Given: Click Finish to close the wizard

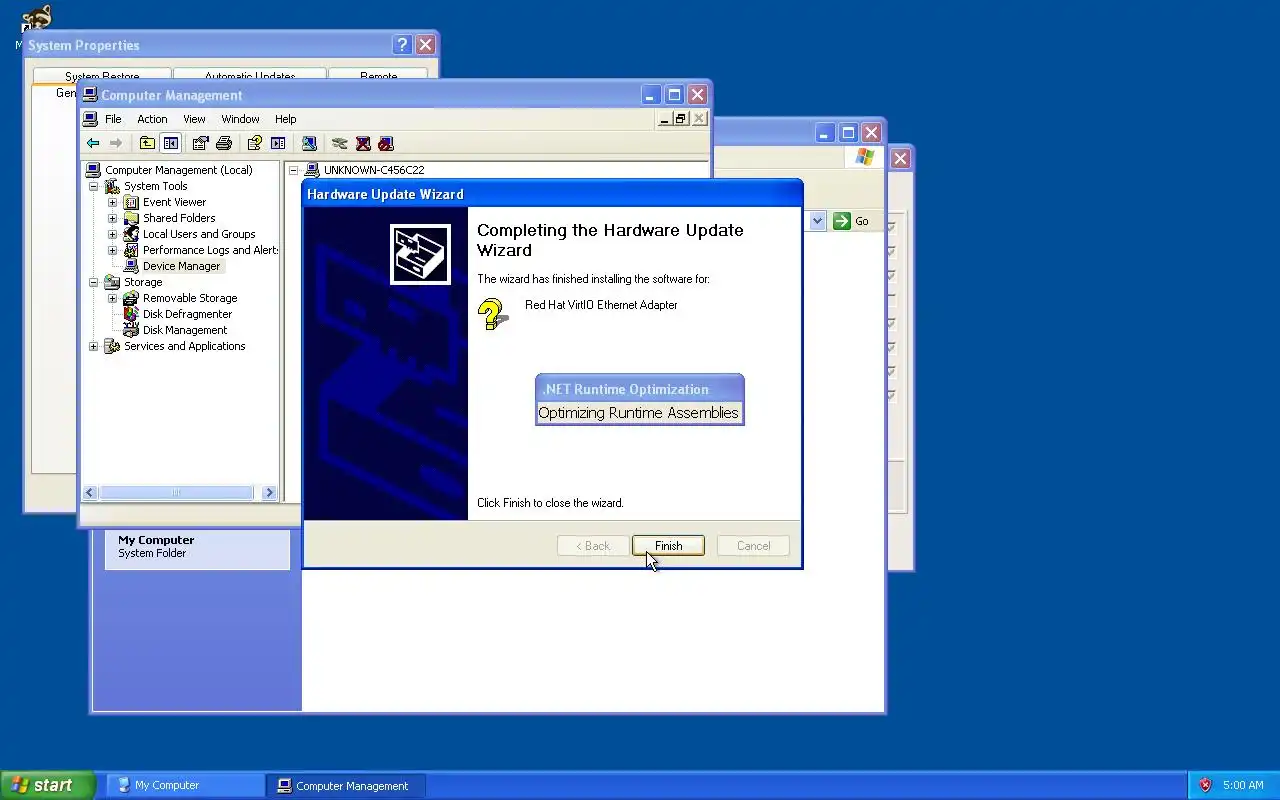Looking at the screenshot, I should point(668,546).
